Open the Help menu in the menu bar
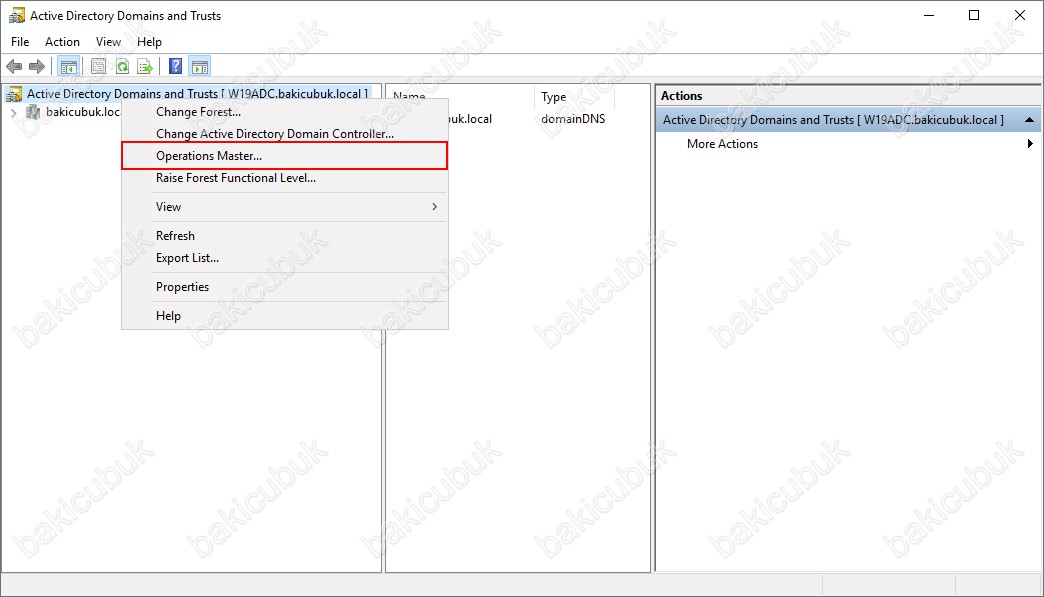 point(149,42)
